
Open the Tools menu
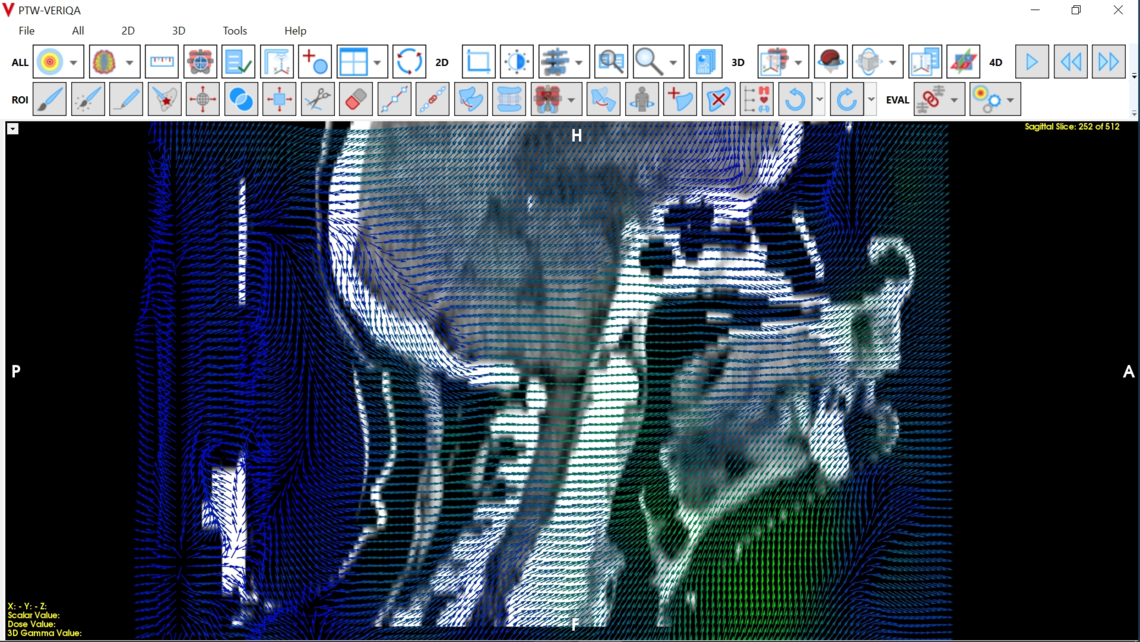coord(234,30)
